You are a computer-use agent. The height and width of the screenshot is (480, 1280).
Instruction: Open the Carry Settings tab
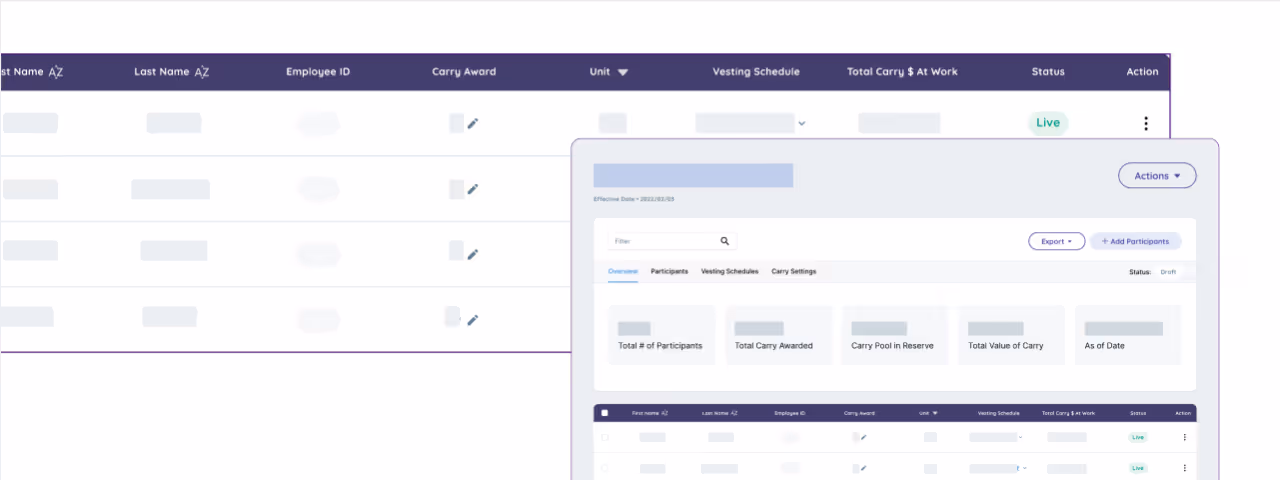point(794,272)
